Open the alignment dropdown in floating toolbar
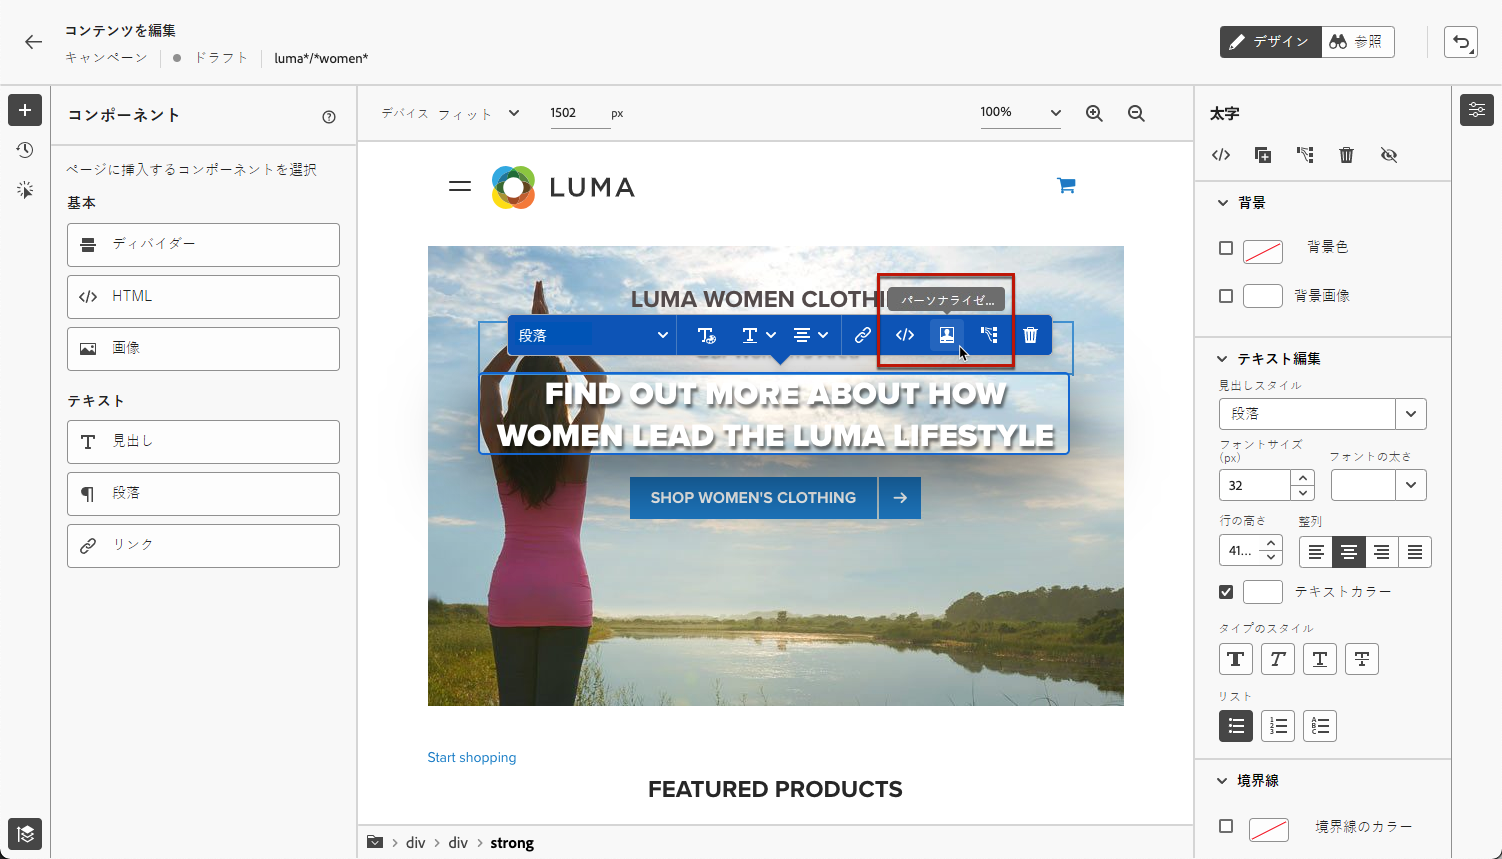Image resolution: width=1502 pixels, height=859 pixels. click(811, 335)
